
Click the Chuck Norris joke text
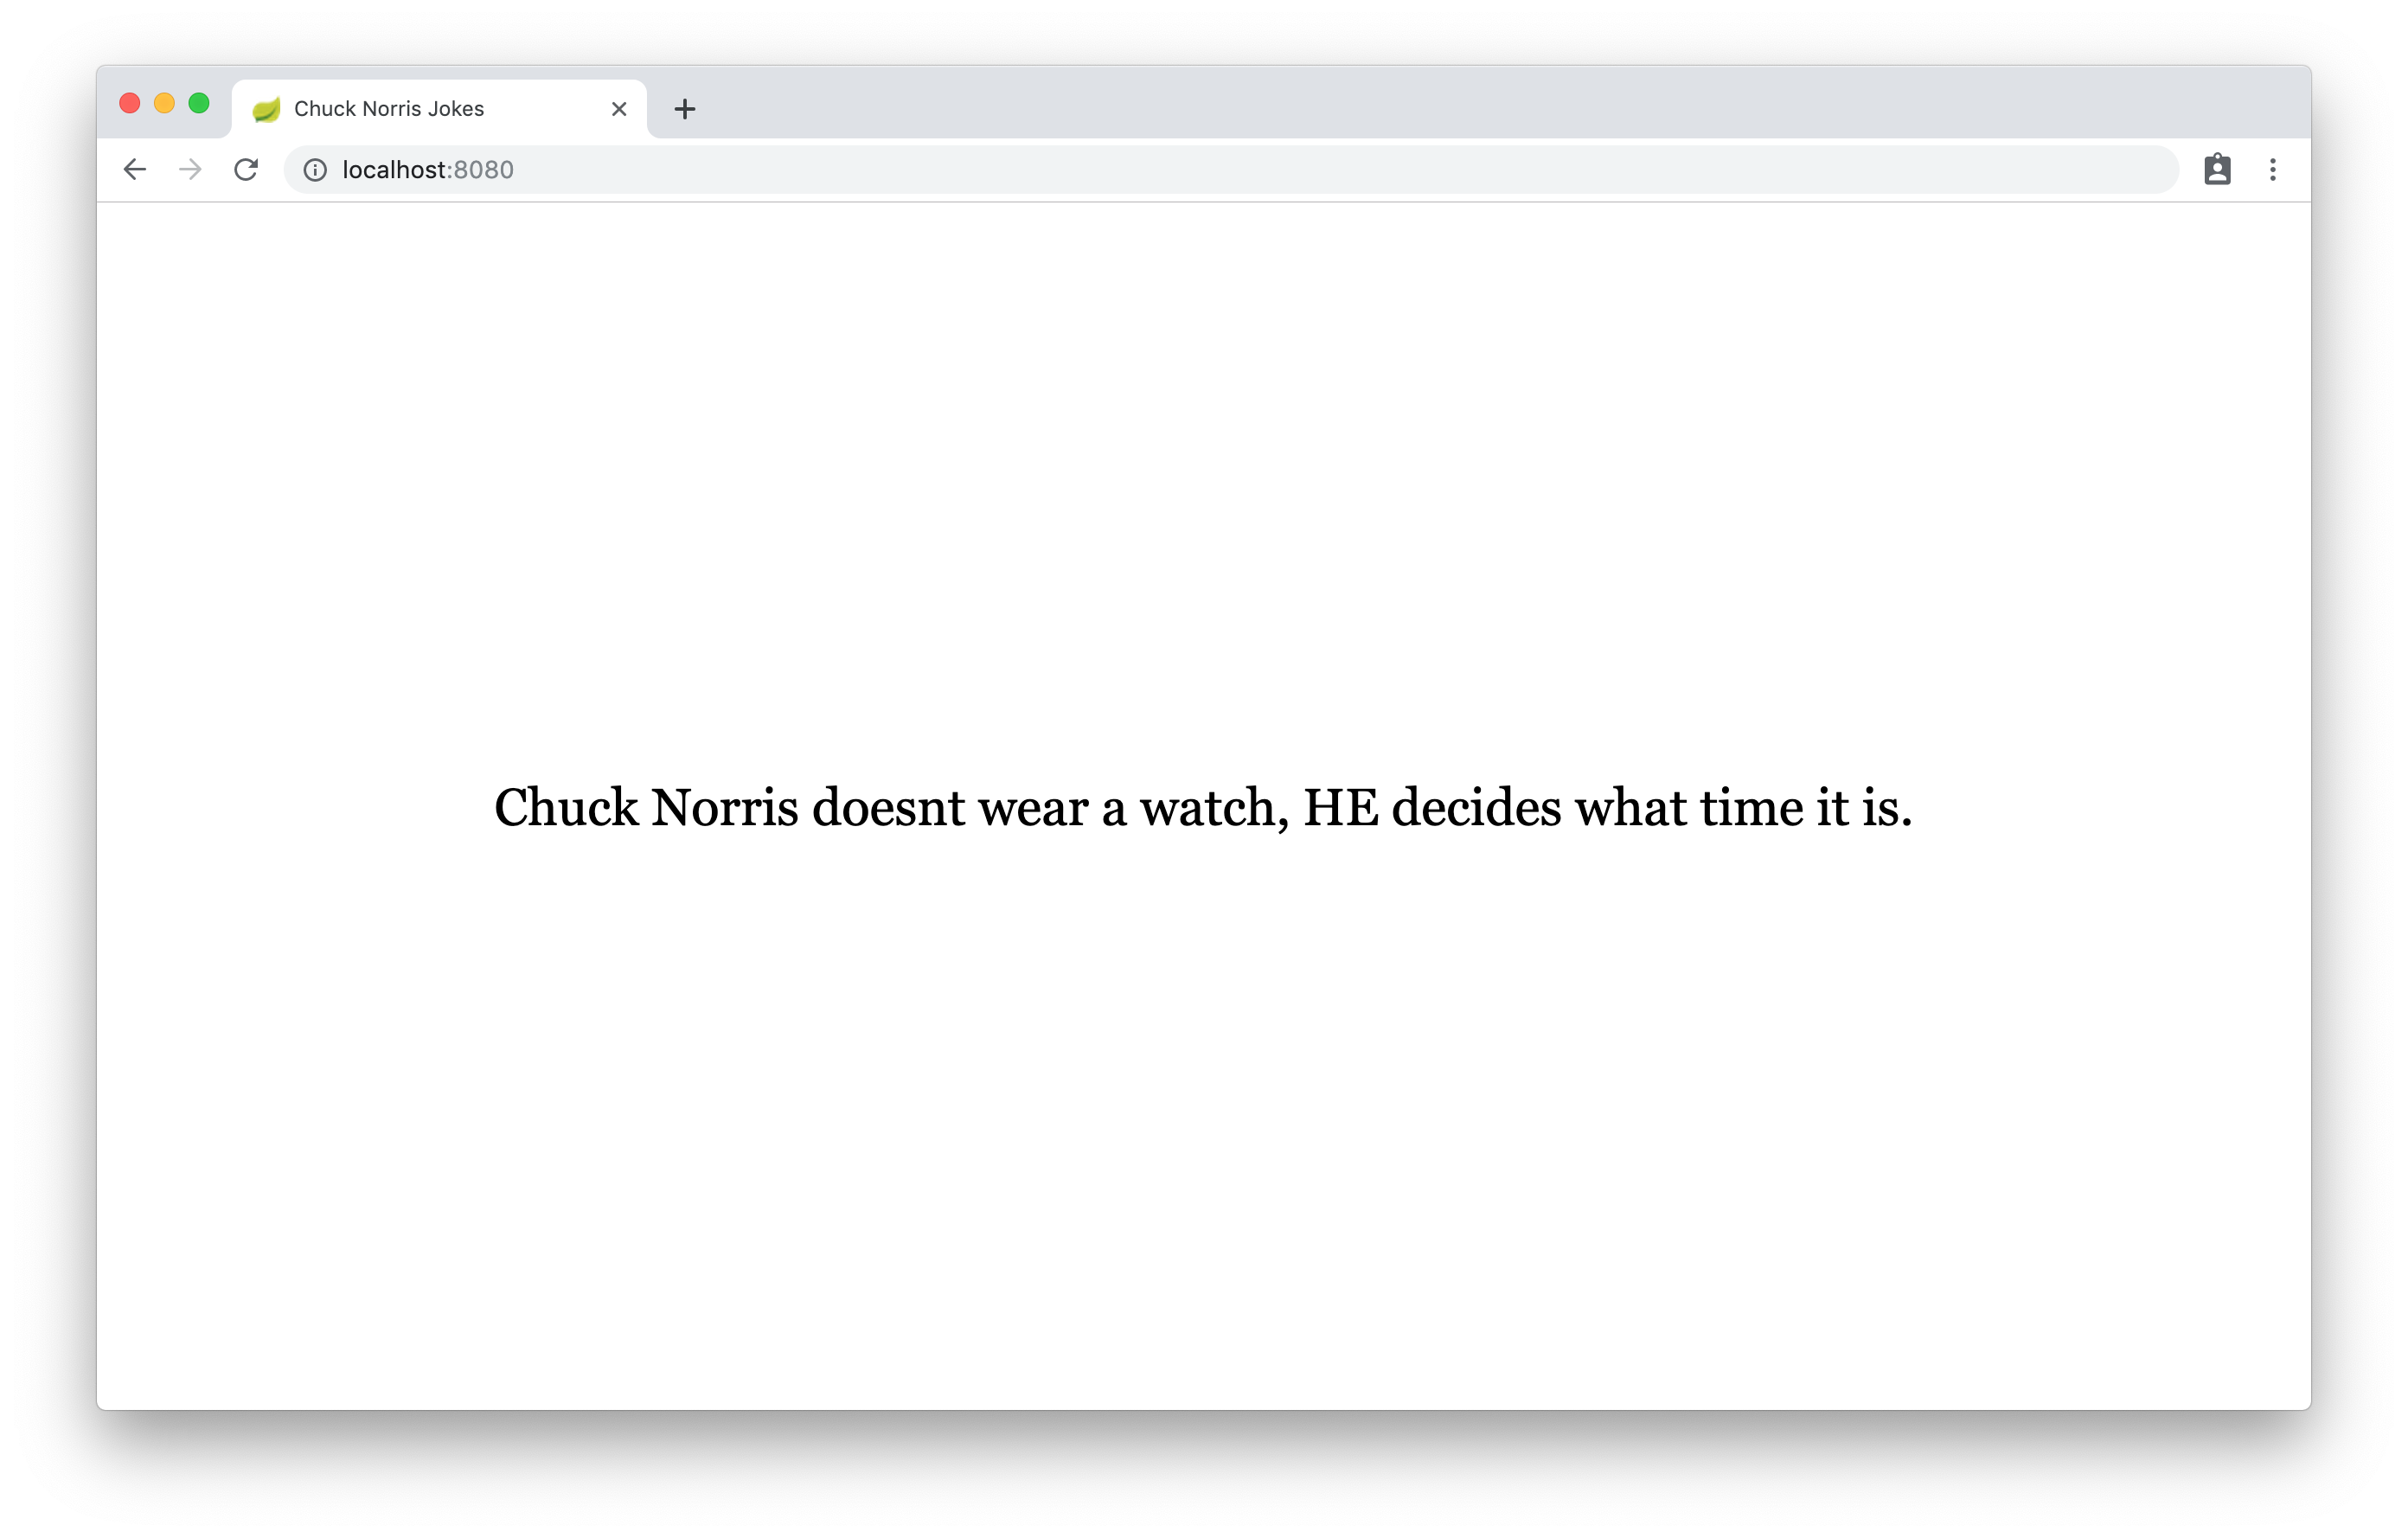[x=1203, y=807]
